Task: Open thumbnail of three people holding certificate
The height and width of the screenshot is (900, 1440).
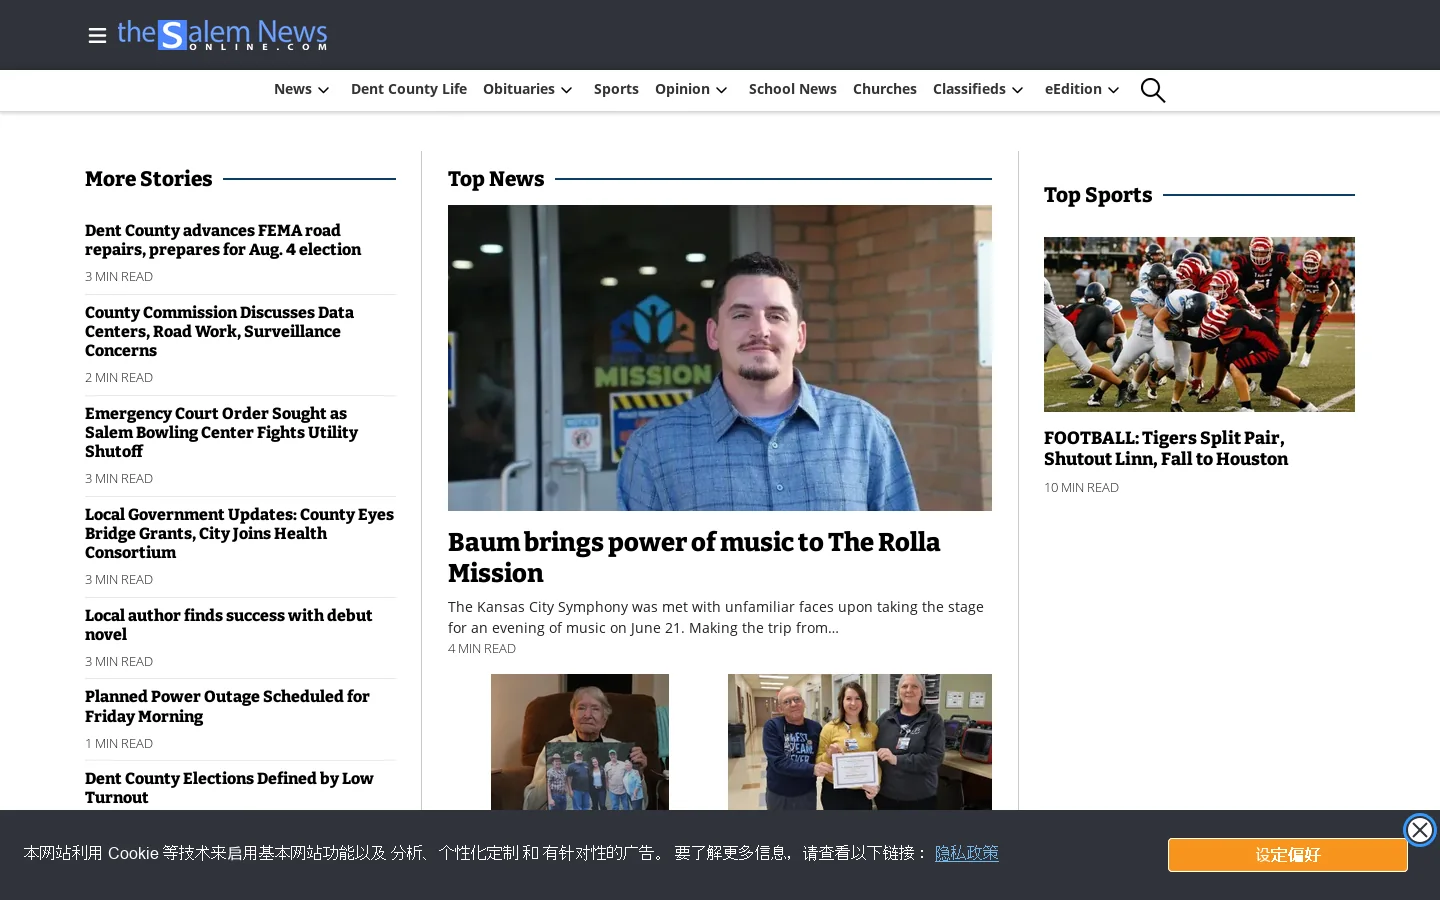Action: [860, 742]
